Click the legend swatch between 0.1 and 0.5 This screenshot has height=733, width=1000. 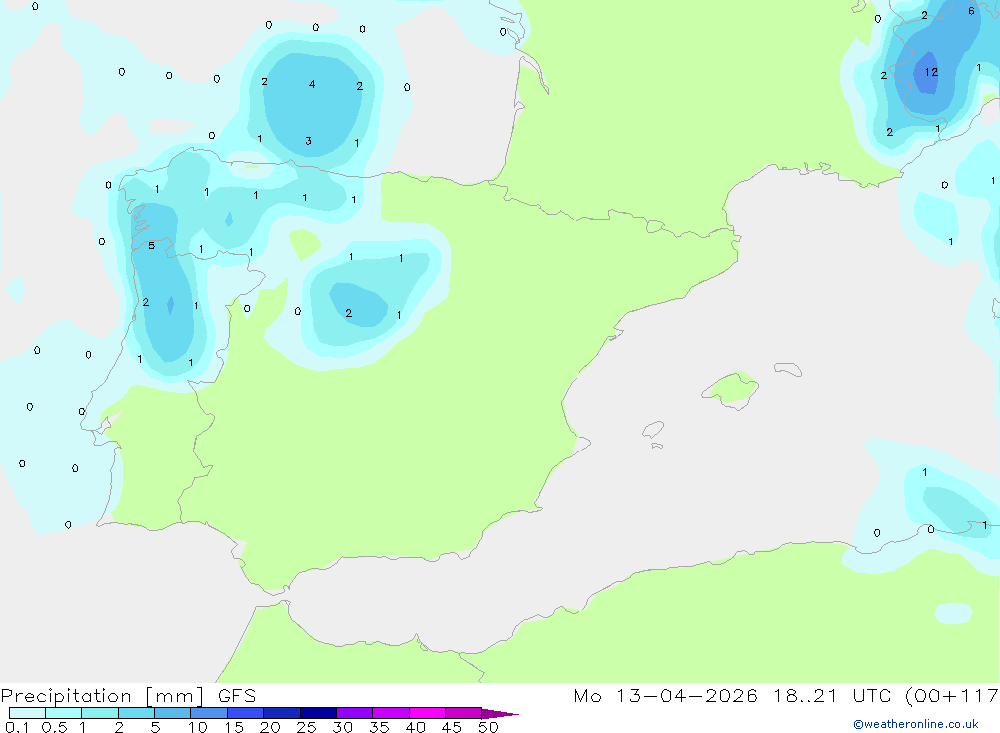[27, 713]
